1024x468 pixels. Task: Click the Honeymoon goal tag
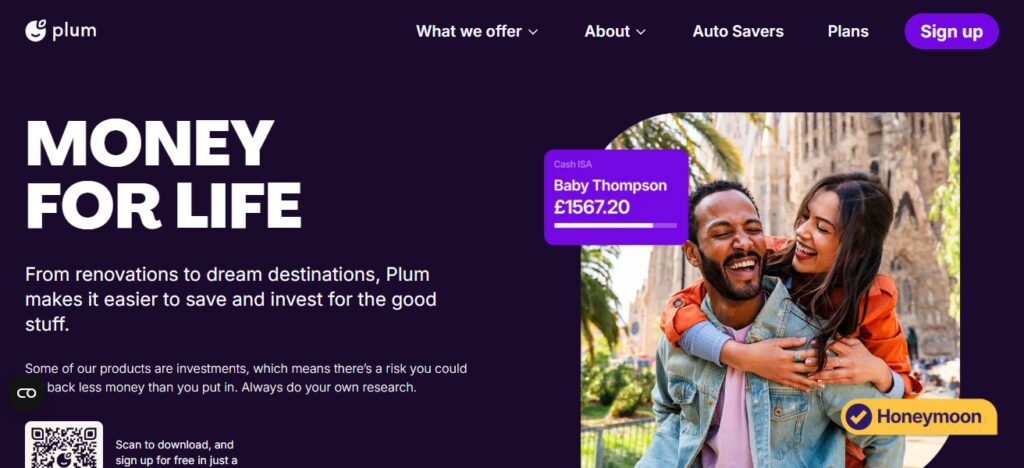click(919, 417)
